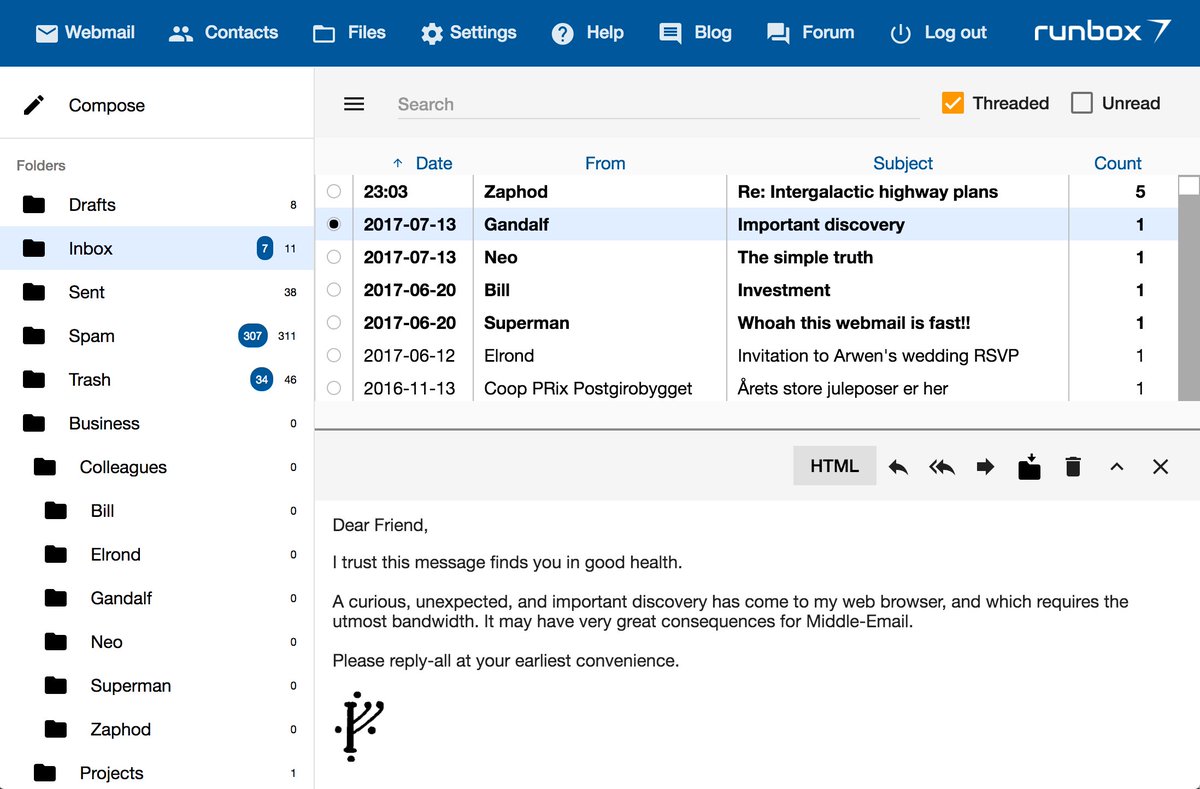
Task: Close the message preview with X
Action: 1160,467
